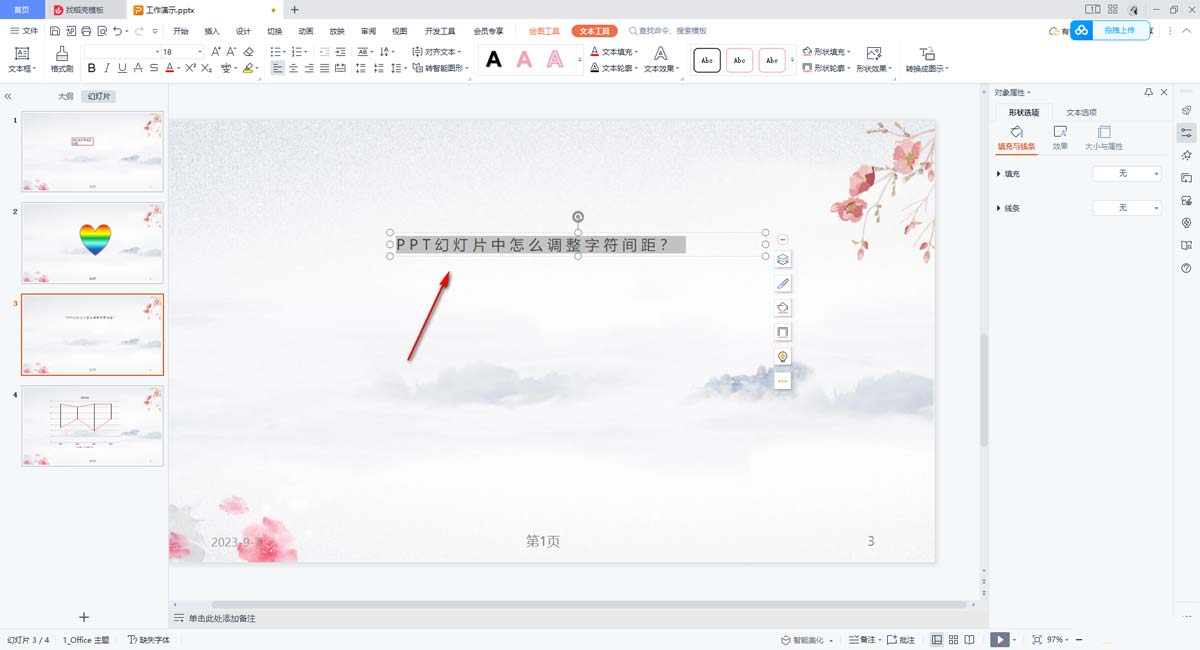Viewport: 1200px width, 650px height.
Task: Click the print icon in quick access toolbar
Action: (x=86, y=31)
